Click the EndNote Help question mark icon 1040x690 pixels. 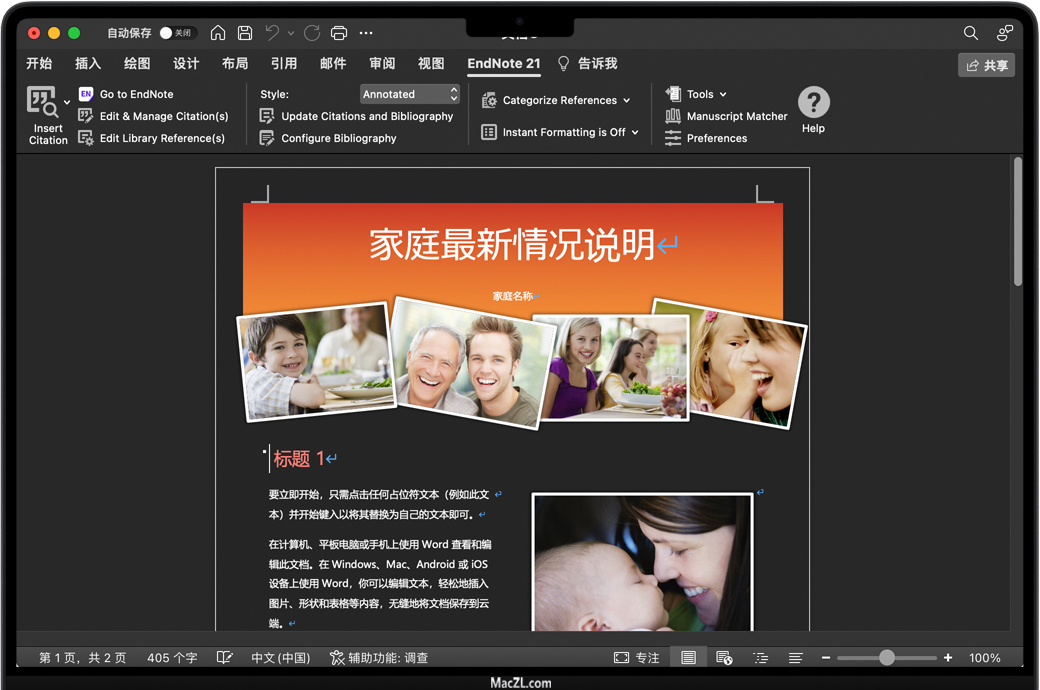point(813,102)
